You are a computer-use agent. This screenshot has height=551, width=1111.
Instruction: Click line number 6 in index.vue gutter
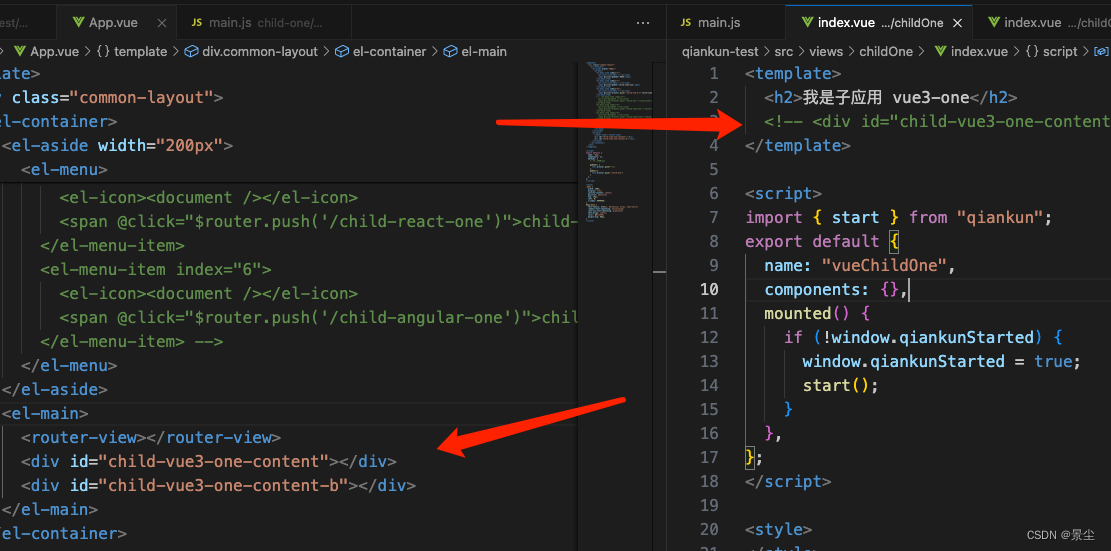click(x=714, y=193)
